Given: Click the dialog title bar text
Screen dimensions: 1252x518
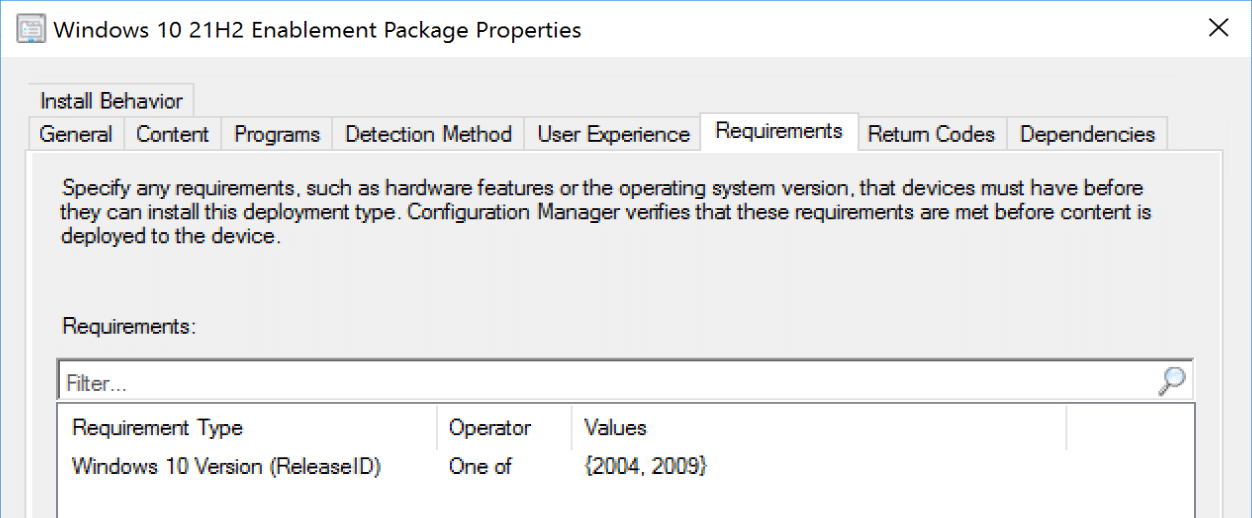Looking at the screenshot, I should click(x=317, y=29).
